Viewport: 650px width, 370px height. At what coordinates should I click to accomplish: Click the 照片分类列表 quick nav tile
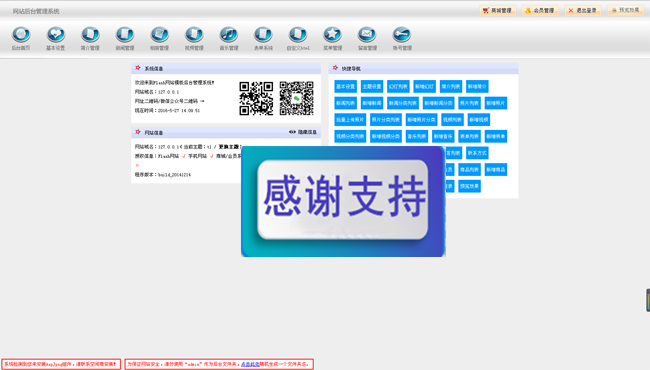point(386,120)
